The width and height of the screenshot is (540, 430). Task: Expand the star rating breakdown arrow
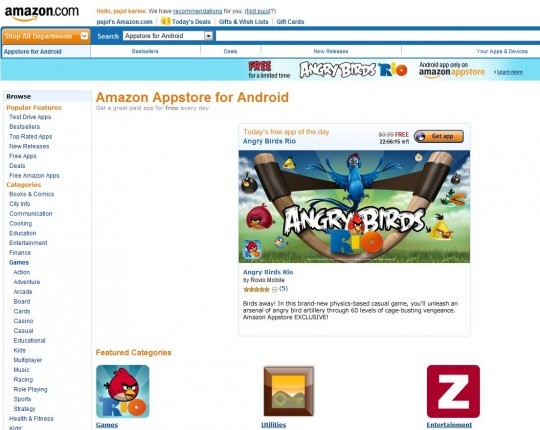point(274,290)
